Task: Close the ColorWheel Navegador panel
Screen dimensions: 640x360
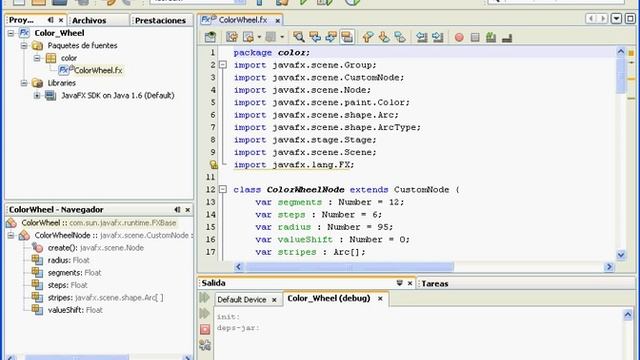Action: click(x=188, y=210)
